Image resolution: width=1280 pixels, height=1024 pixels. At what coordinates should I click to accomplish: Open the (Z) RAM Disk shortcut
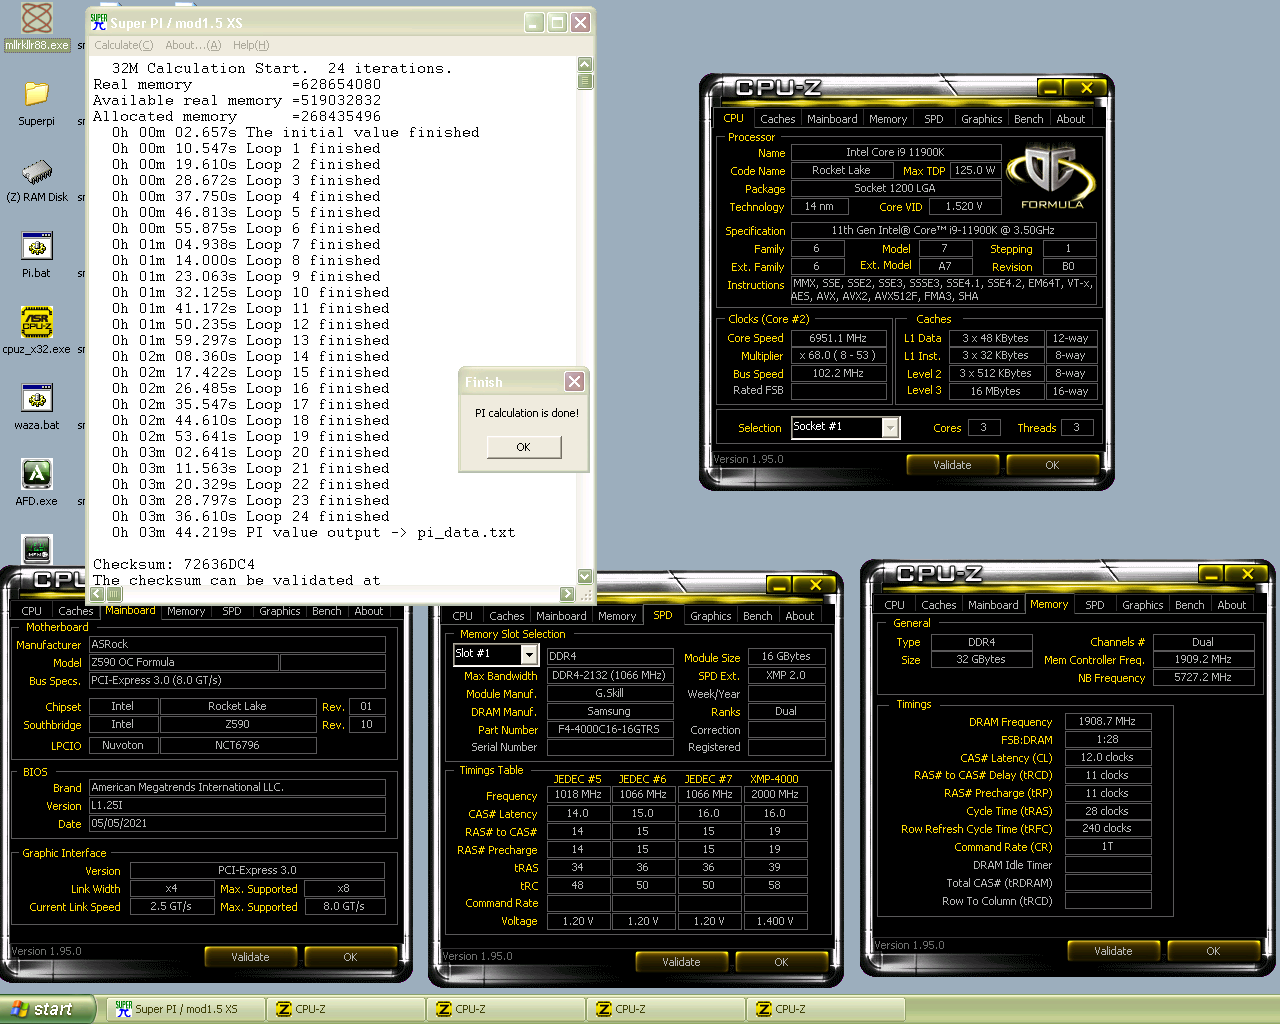(x=37, y=180)
